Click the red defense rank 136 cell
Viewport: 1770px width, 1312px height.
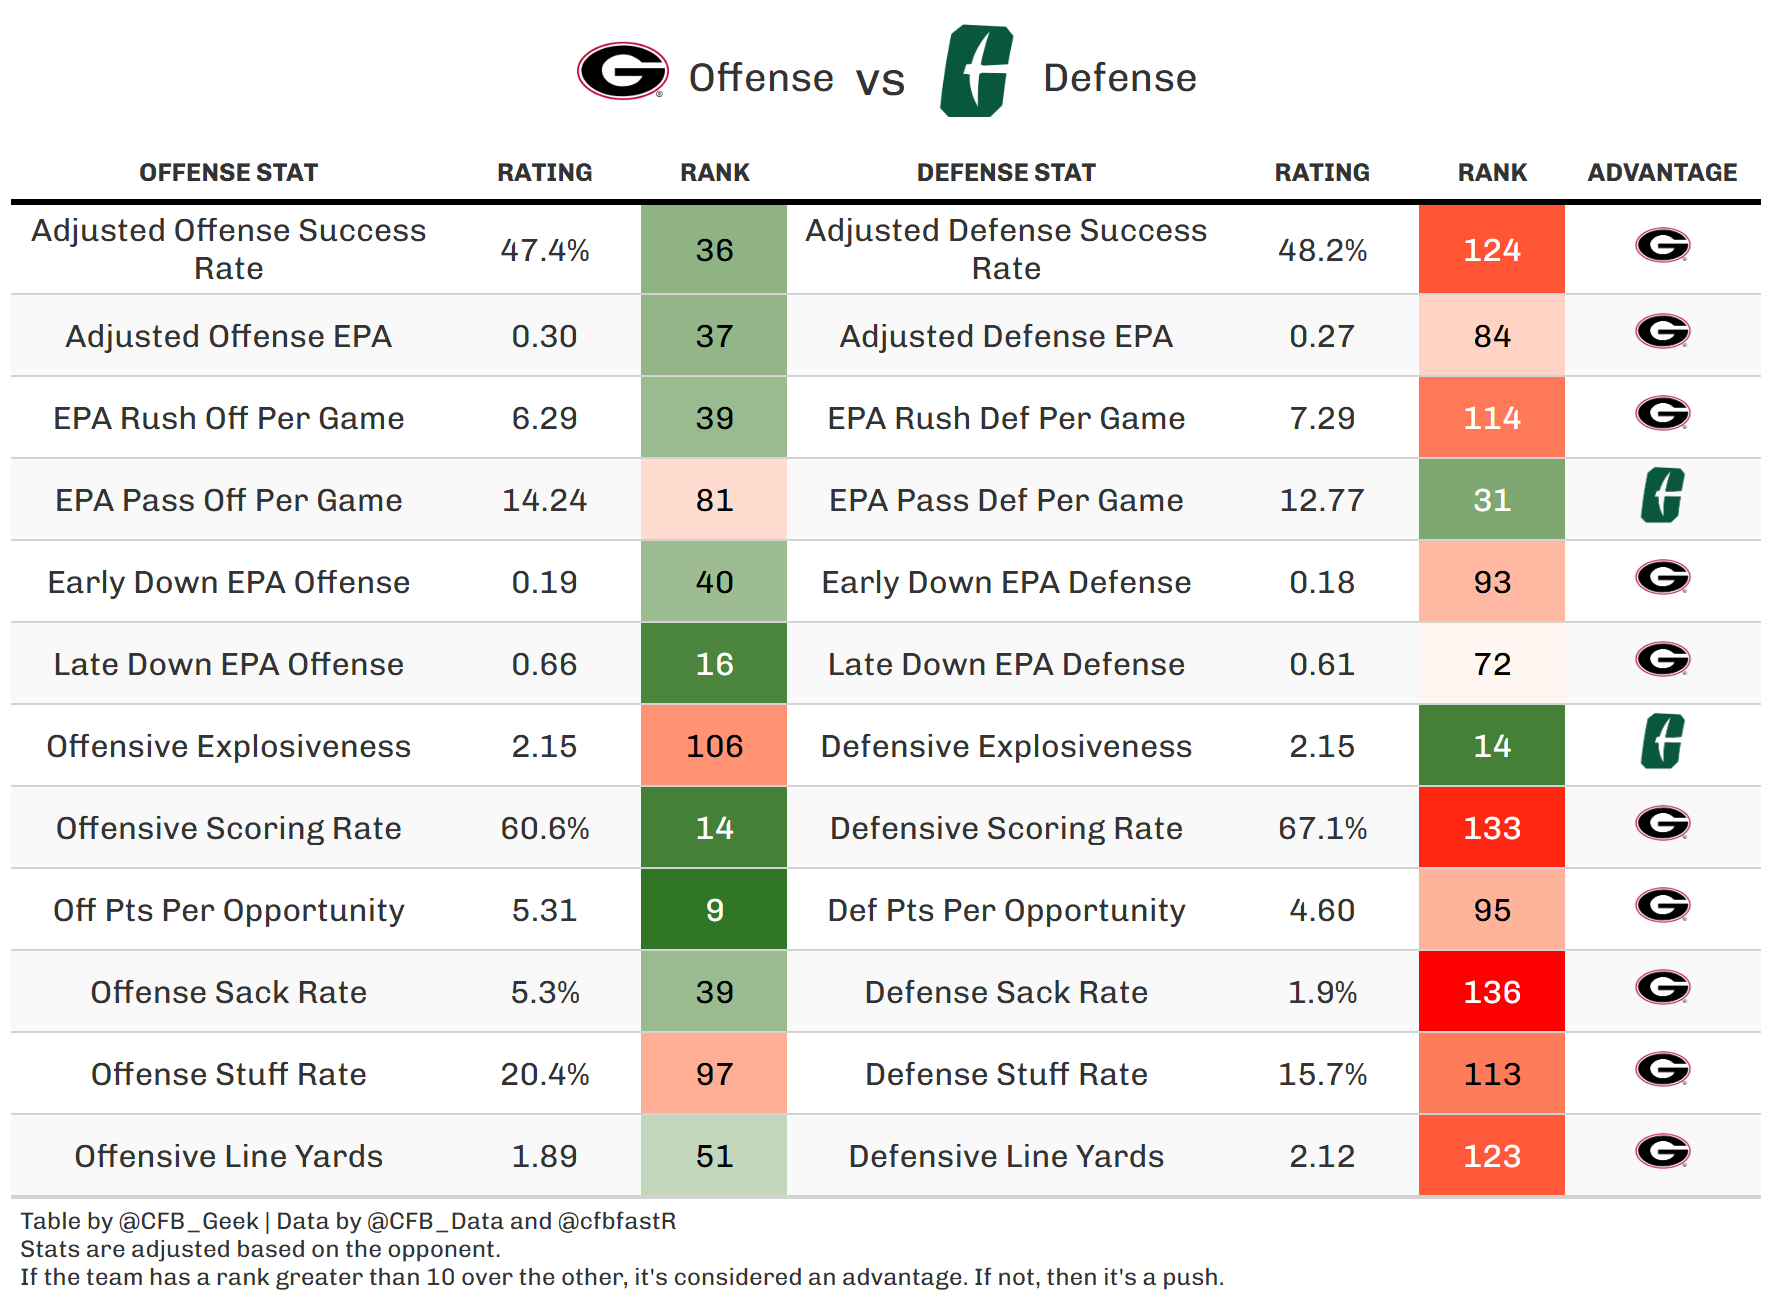(x=1491, y=992)
